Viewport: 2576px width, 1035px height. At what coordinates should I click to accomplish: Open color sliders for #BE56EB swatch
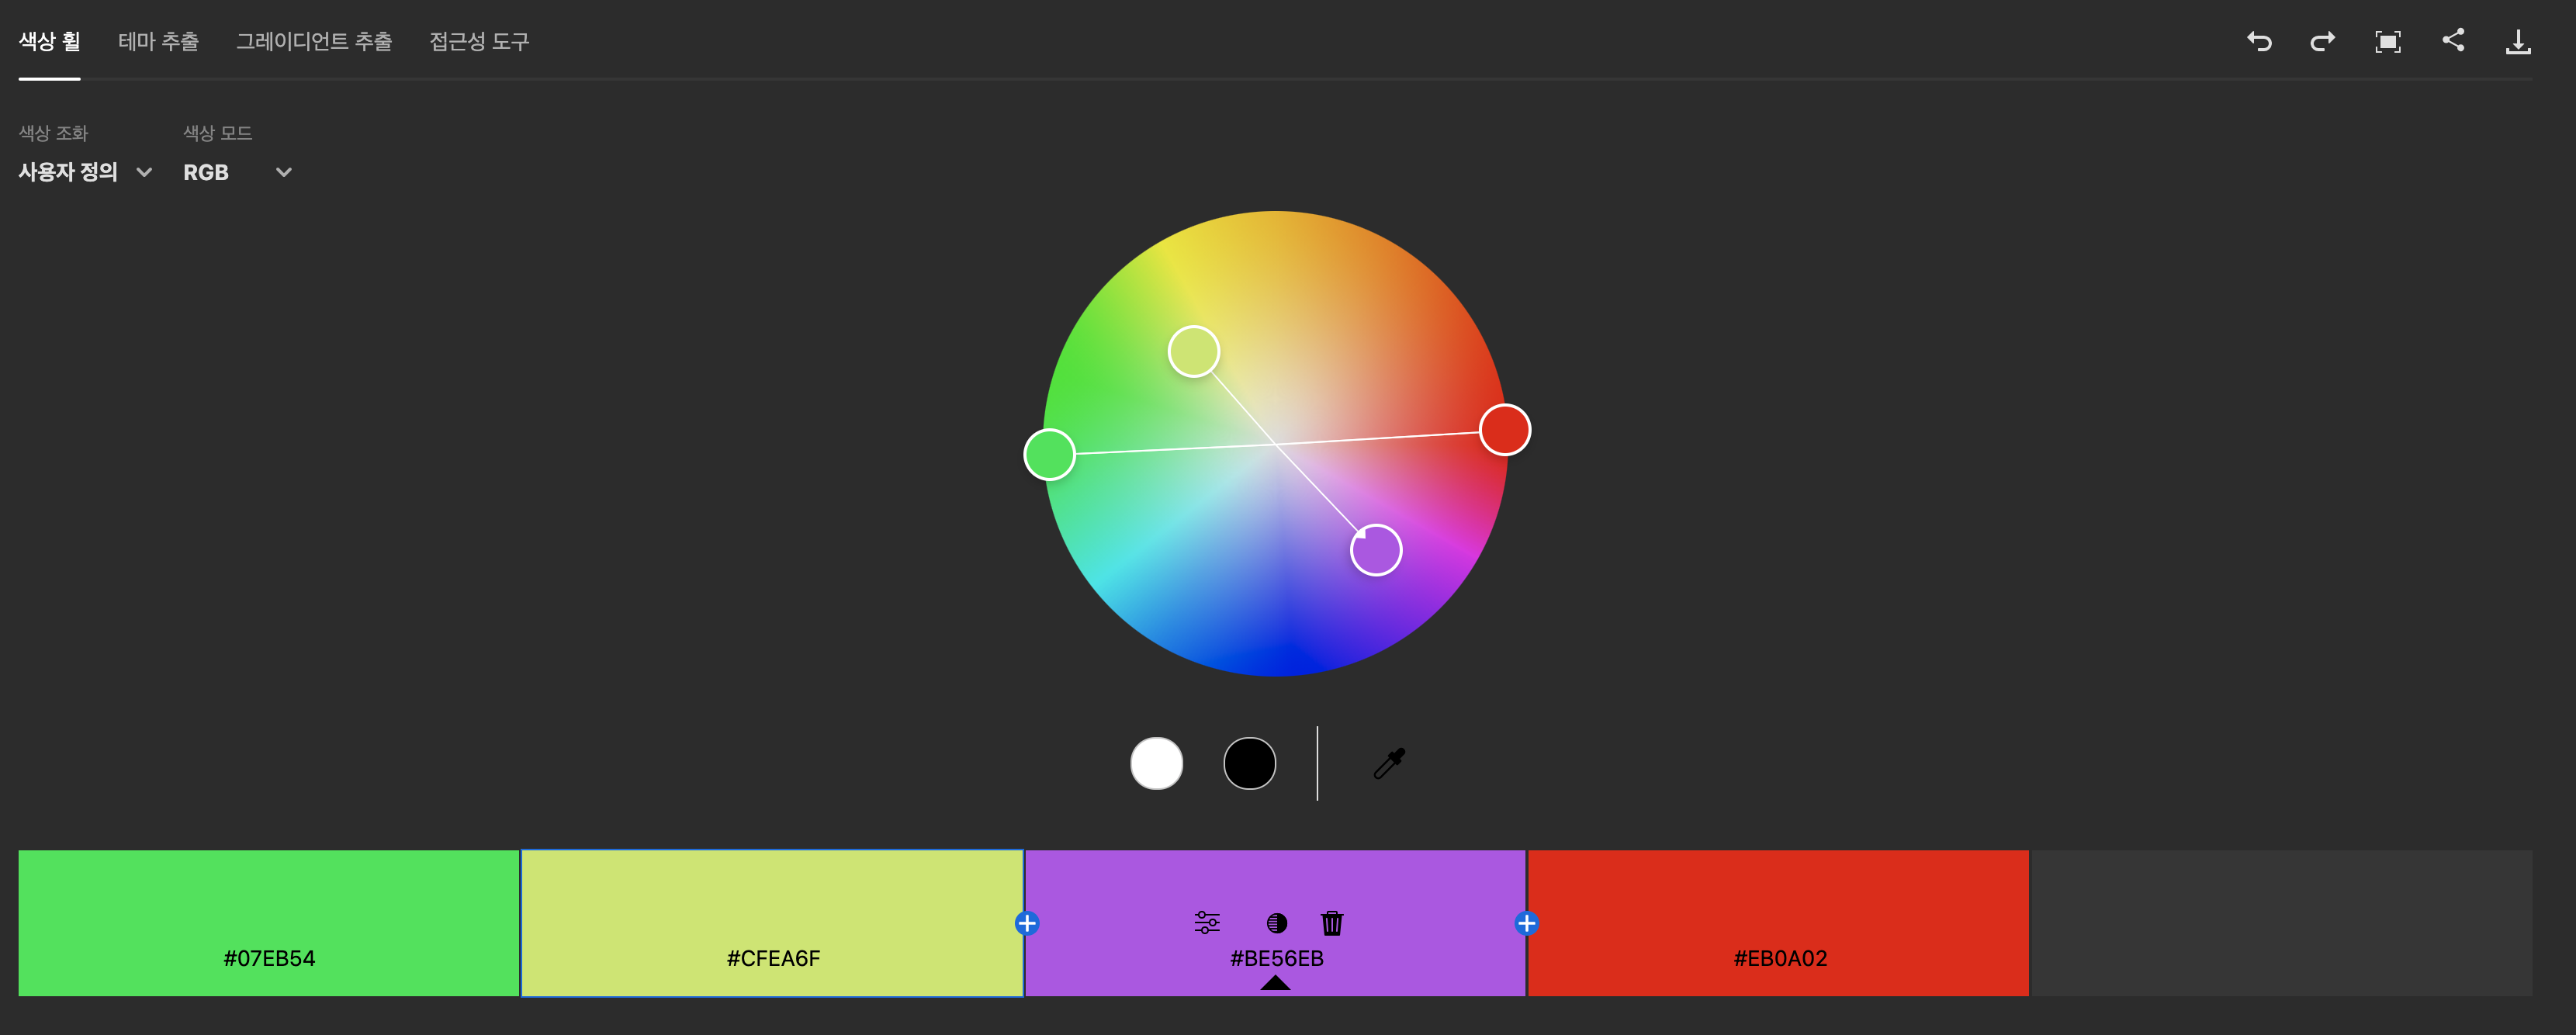click(x=1207, y=922)
